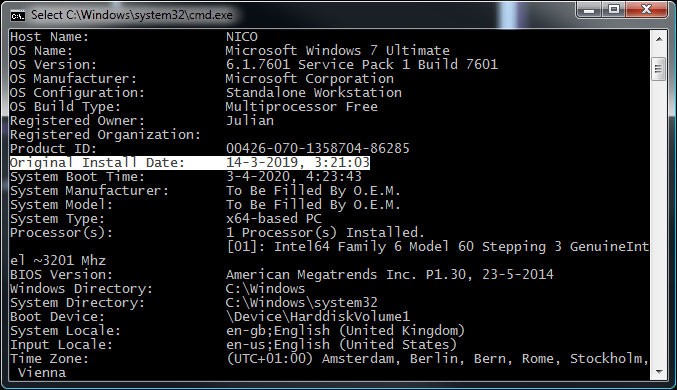Click the empty scrollbar track below thumb
This screenshot has height=390, width=677.
(x=659, y=222)
